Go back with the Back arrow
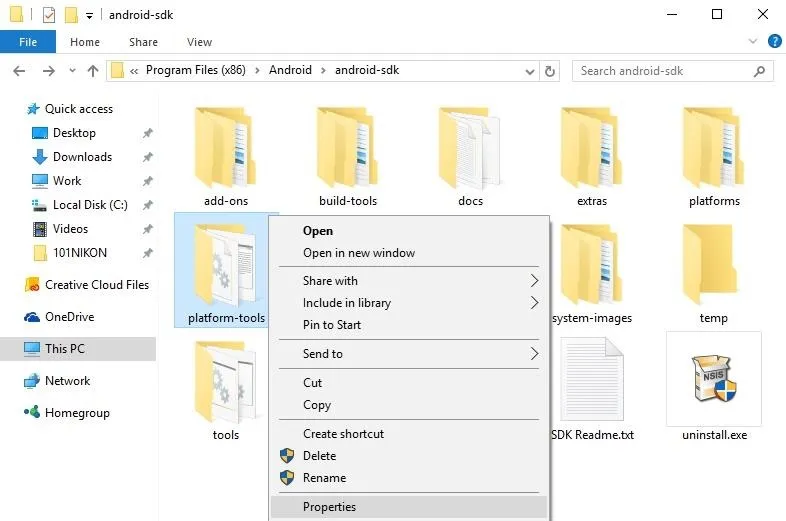786x521 pixels. [19, 71]
